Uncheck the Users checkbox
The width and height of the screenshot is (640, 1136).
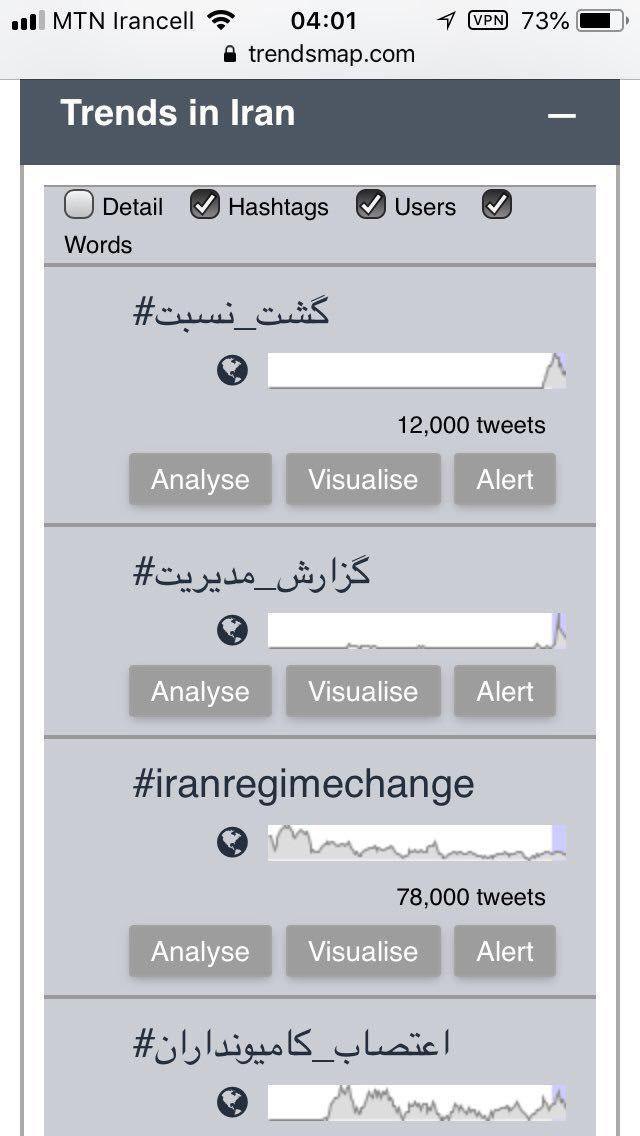pos(371,205)
